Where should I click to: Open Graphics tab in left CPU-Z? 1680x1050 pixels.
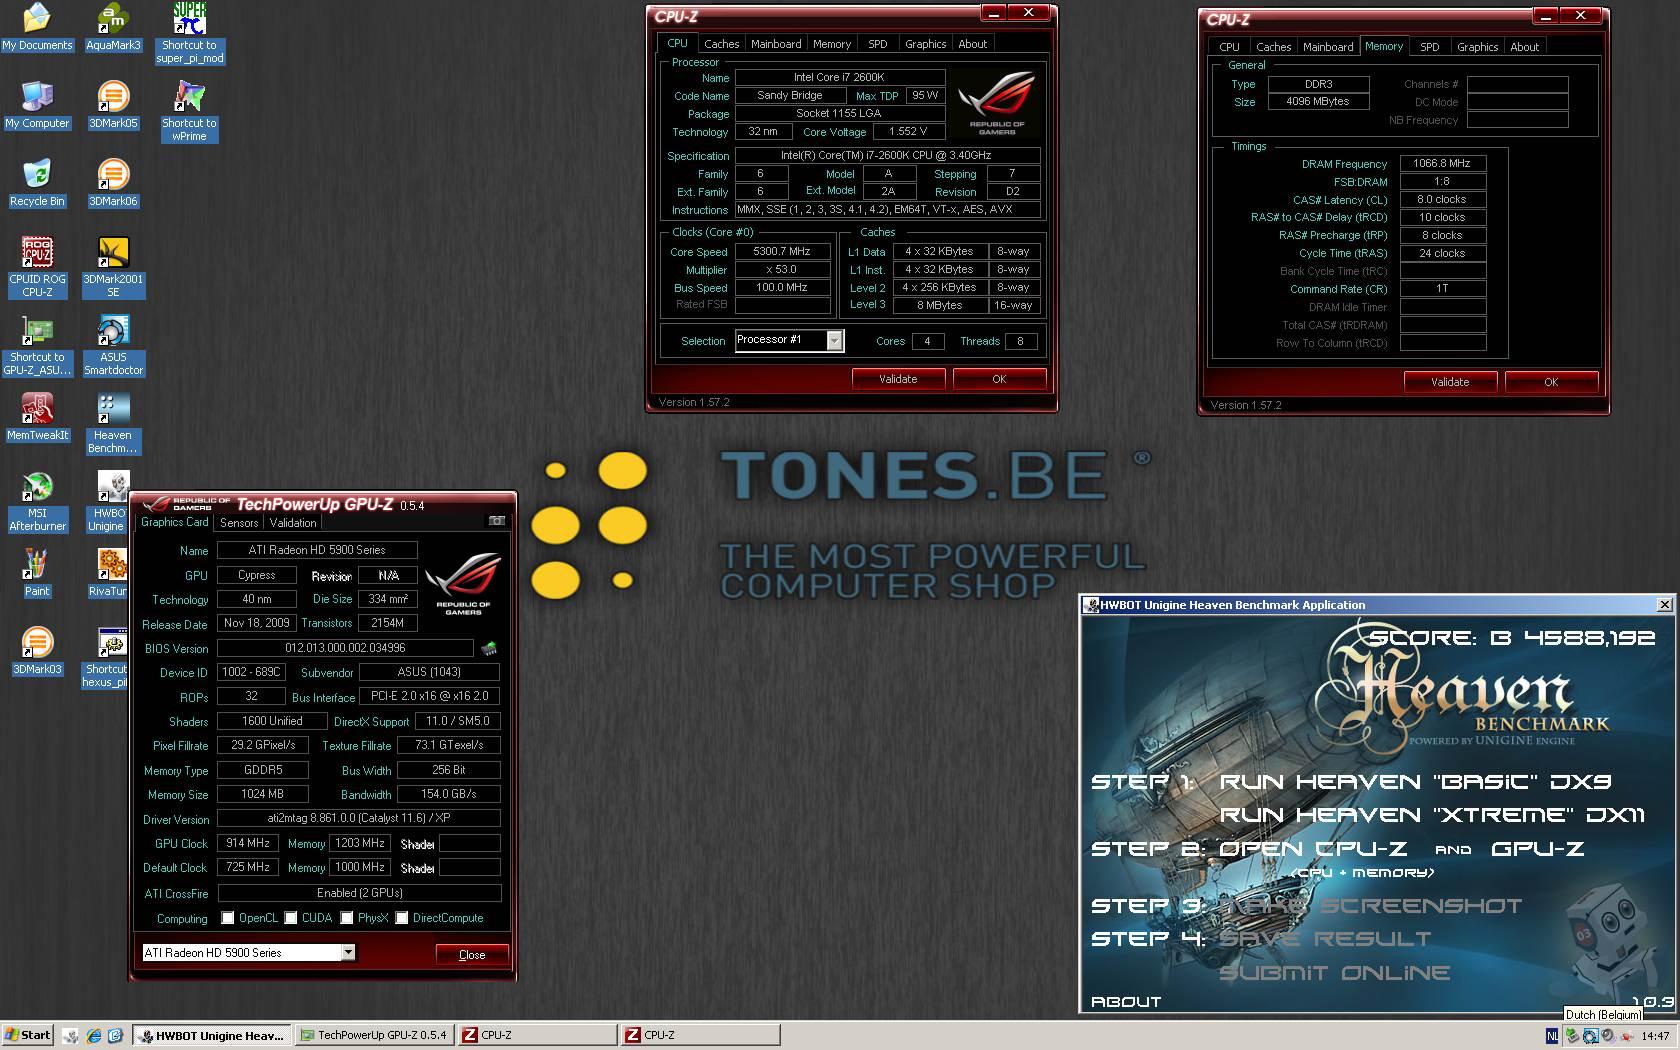coord(925,44)
